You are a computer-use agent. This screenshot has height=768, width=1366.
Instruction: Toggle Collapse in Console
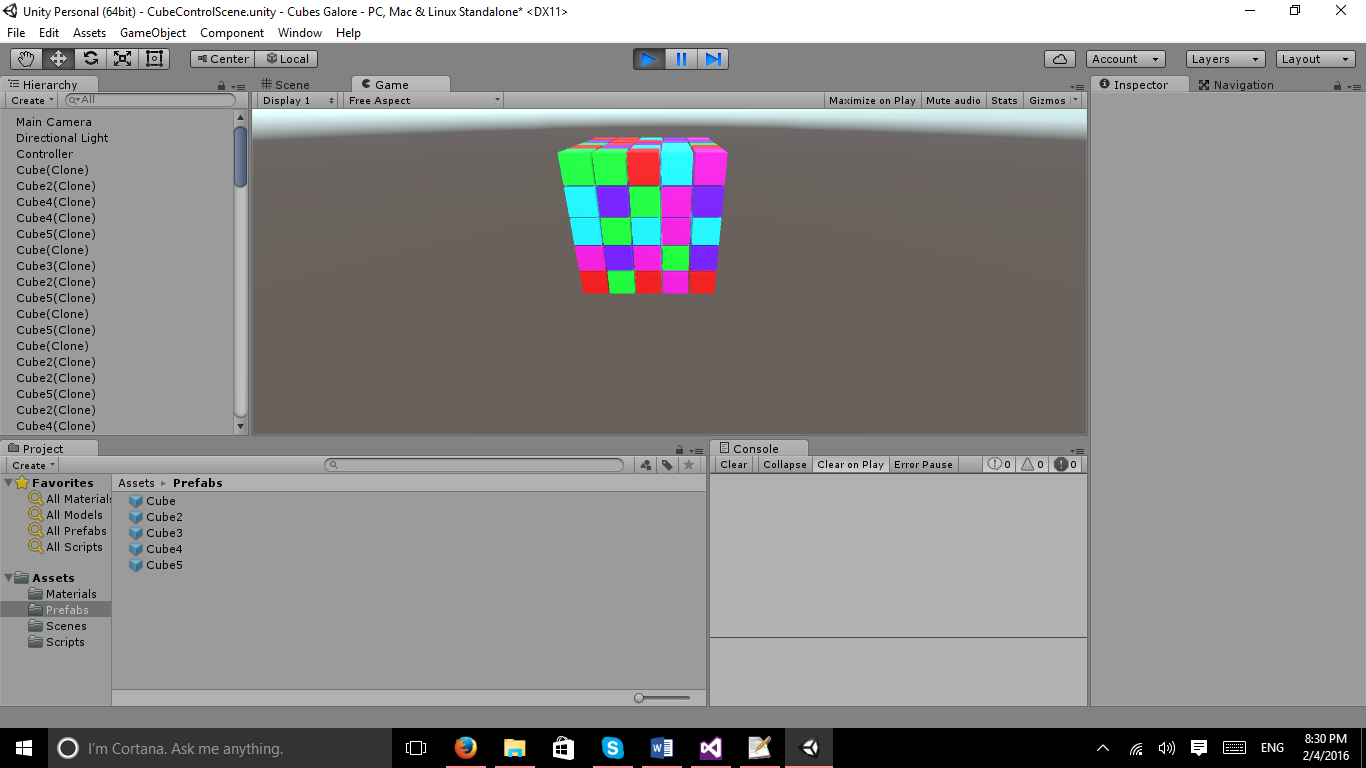(x=785, y=465)
